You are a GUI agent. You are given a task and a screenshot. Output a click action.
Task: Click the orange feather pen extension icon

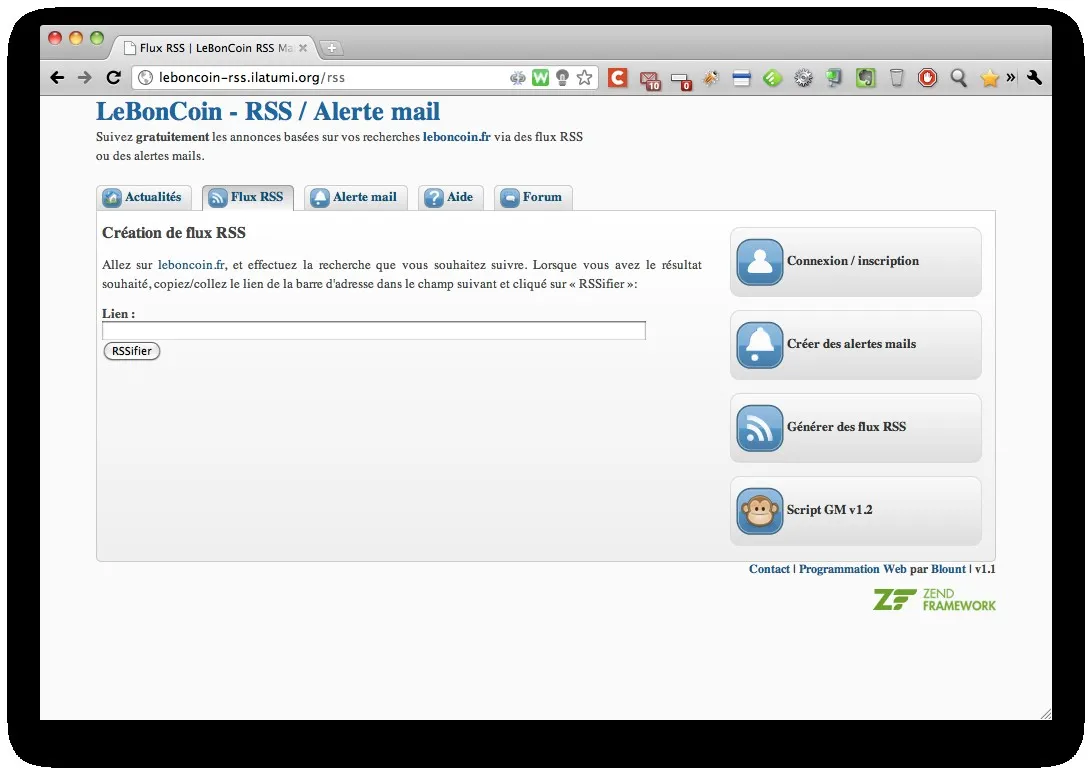tap(710, 78)
